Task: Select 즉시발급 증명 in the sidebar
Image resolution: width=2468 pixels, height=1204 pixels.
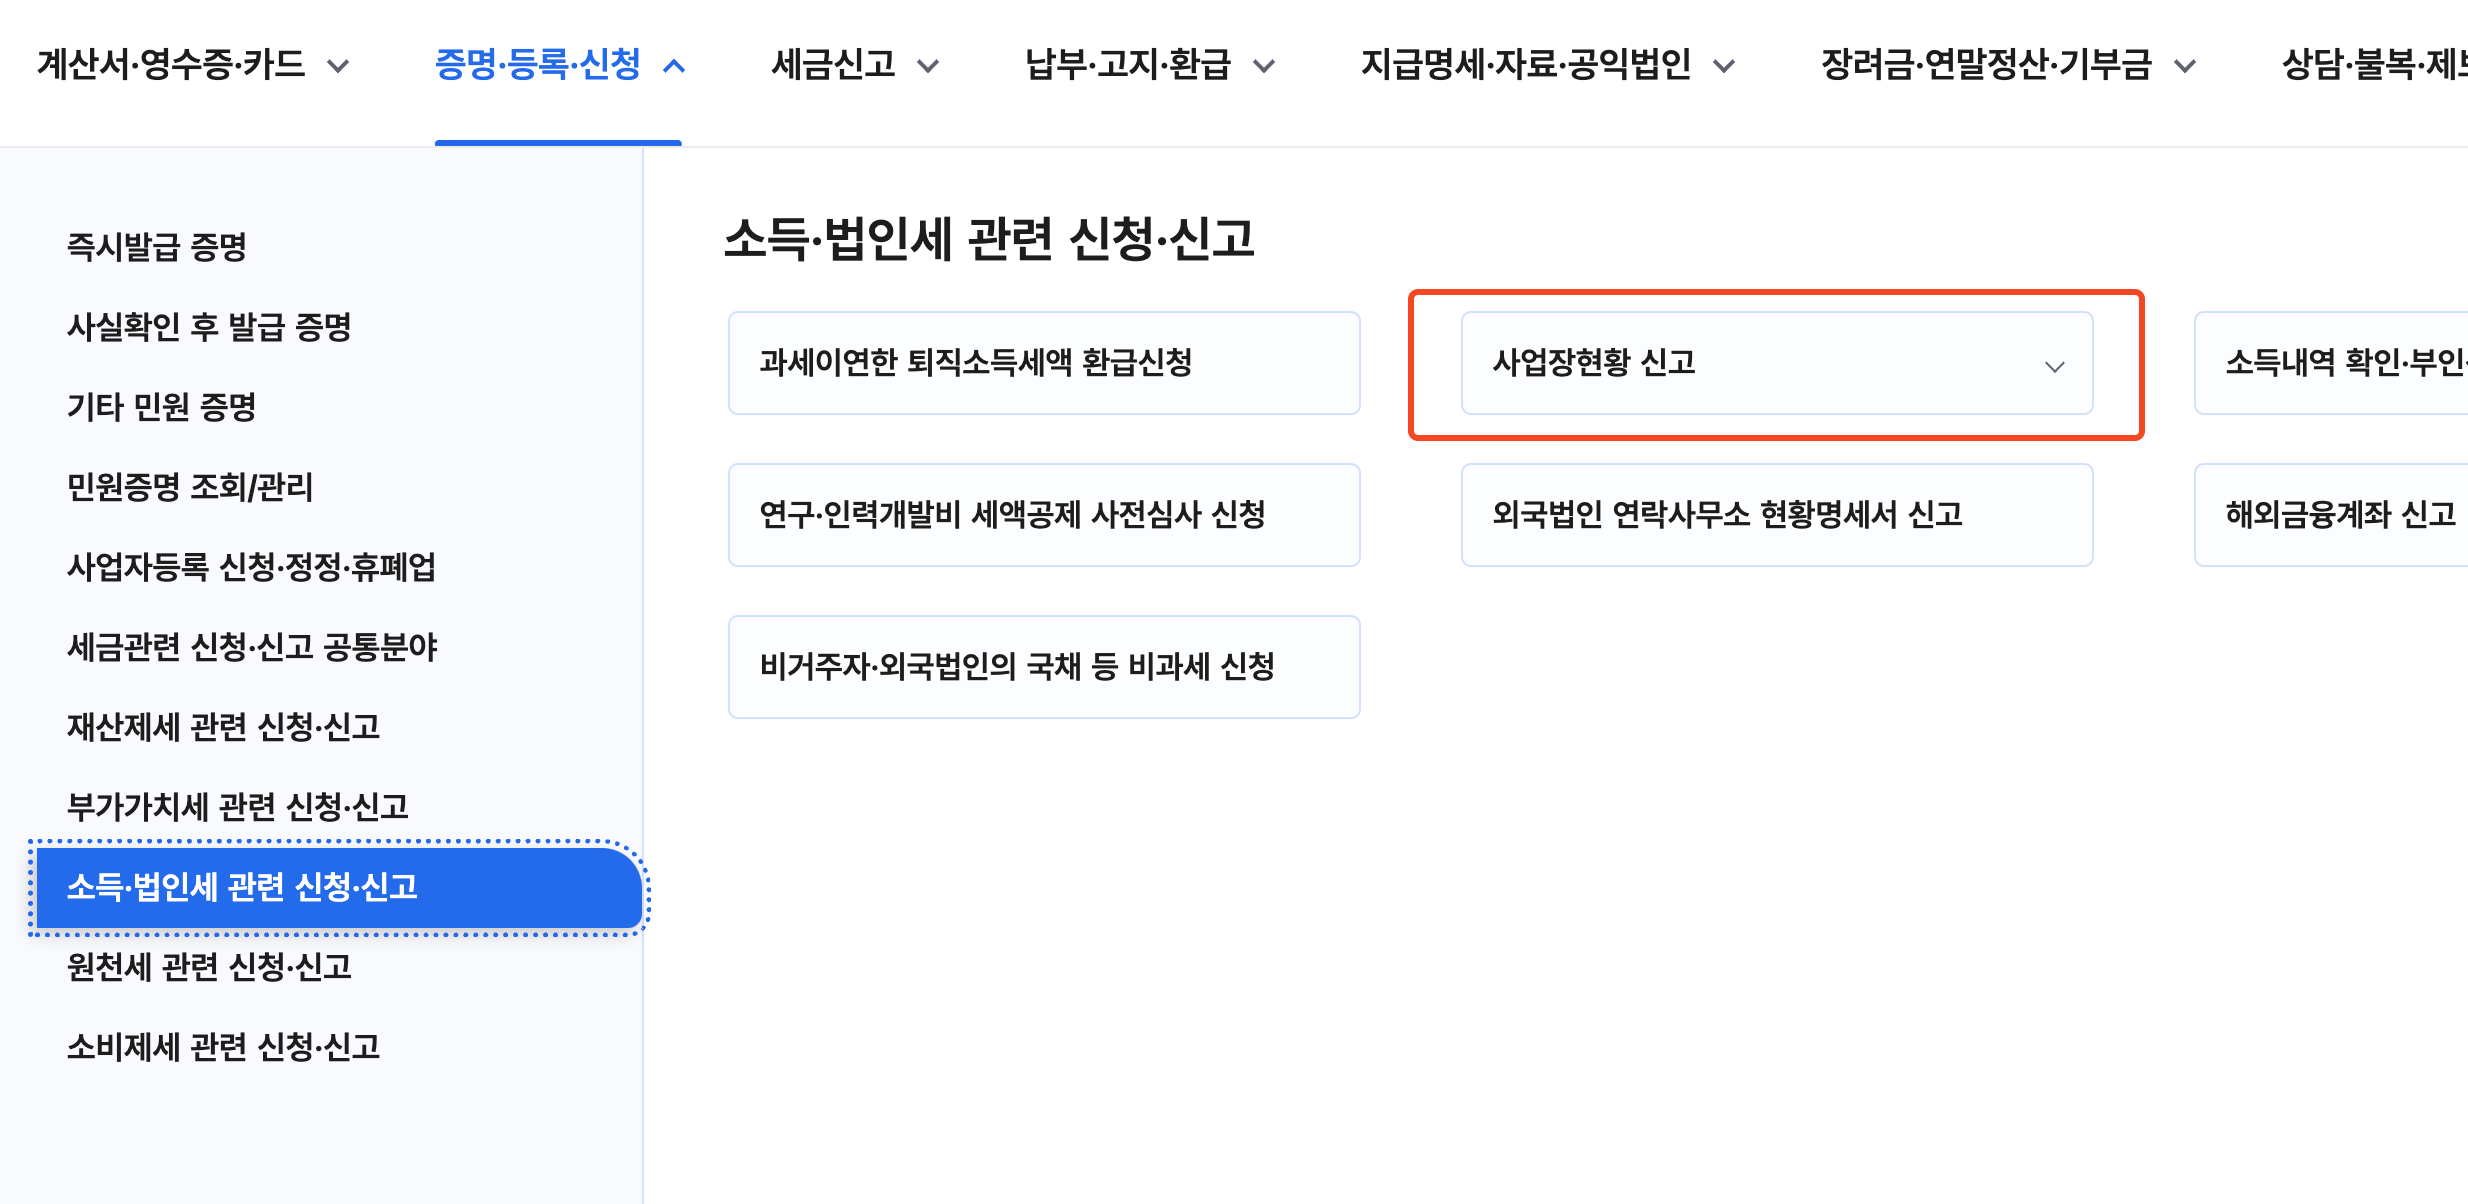Action: [x=157, y=247]
